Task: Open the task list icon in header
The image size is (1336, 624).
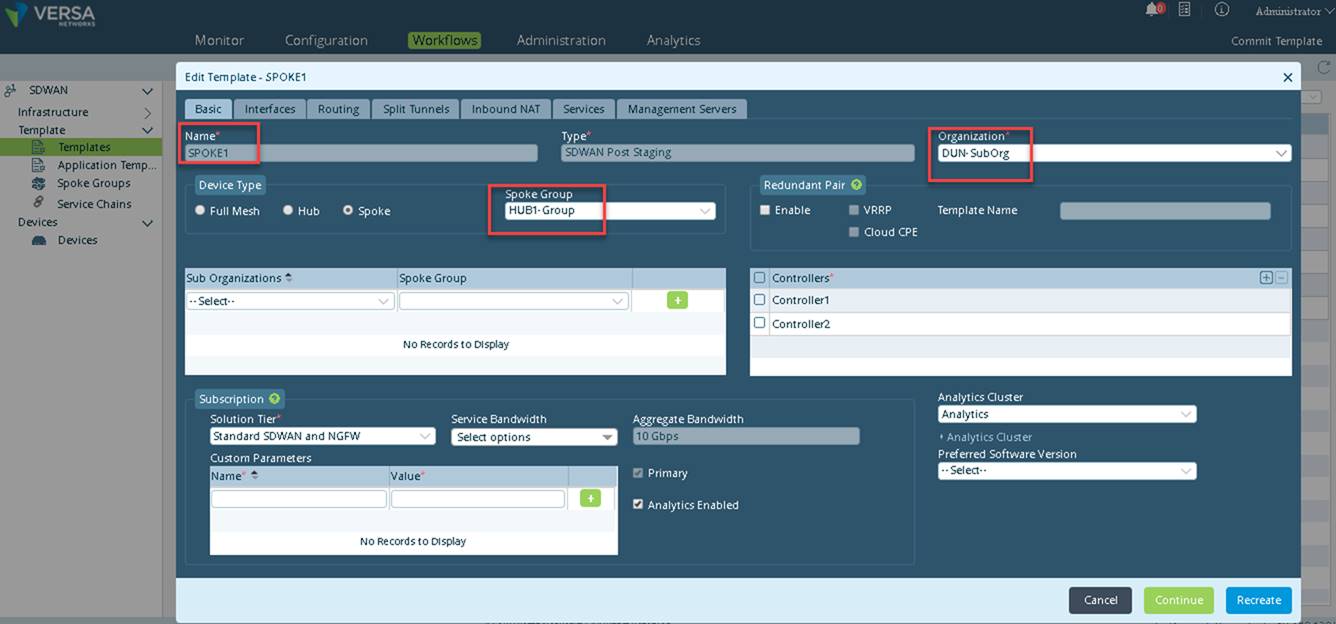Action: tap(1184, 9)
